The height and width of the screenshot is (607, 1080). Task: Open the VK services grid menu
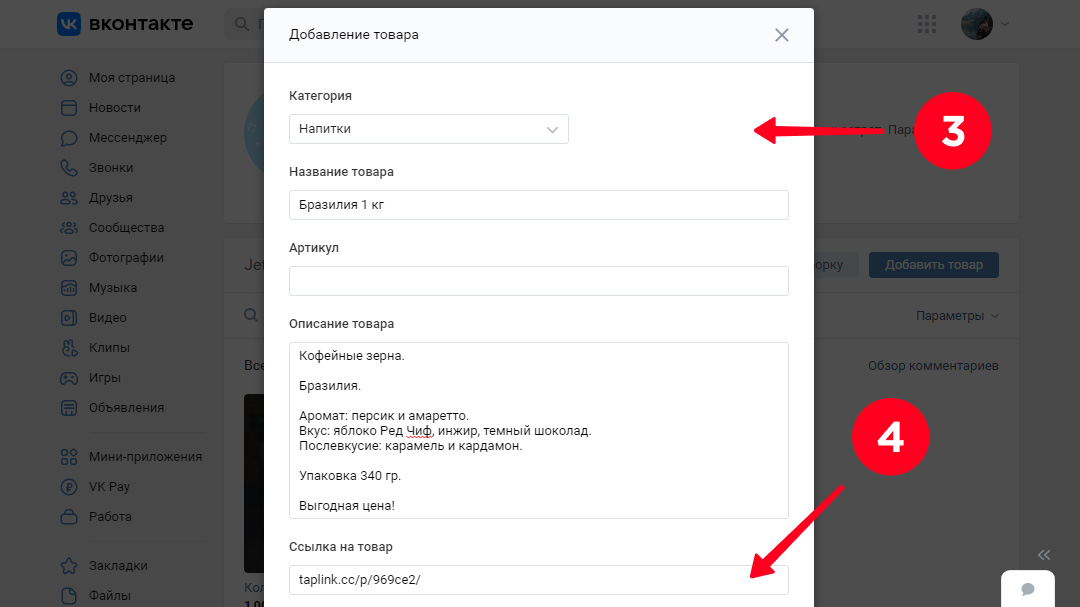tap(926, 24)
